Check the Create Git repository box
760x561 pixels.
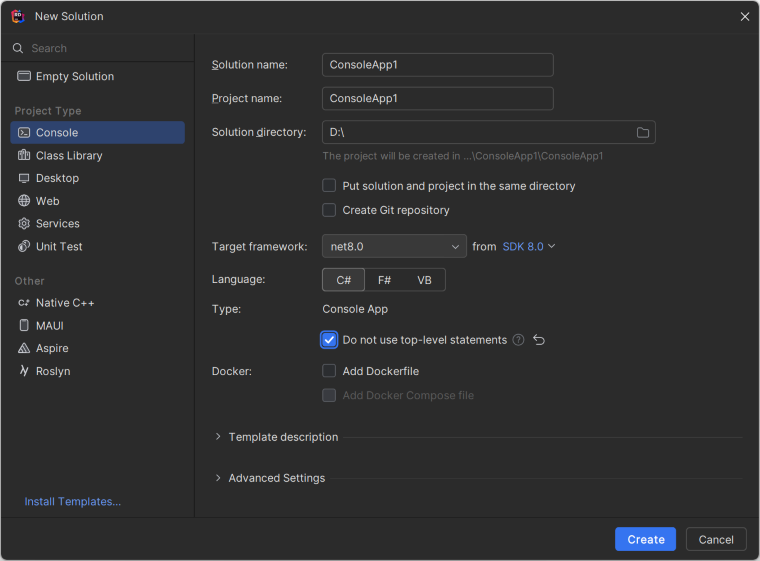click(329, 210)
